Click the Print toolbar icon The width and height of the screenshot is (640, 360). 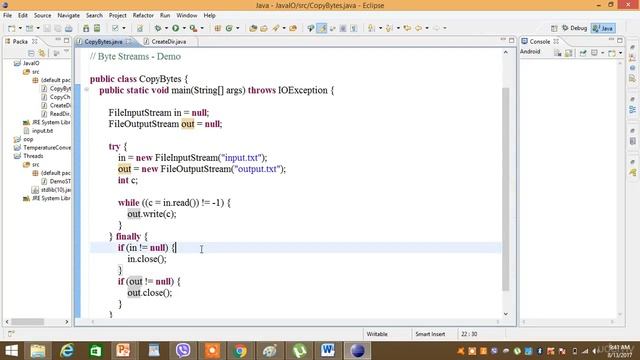[x=69, y=28]
